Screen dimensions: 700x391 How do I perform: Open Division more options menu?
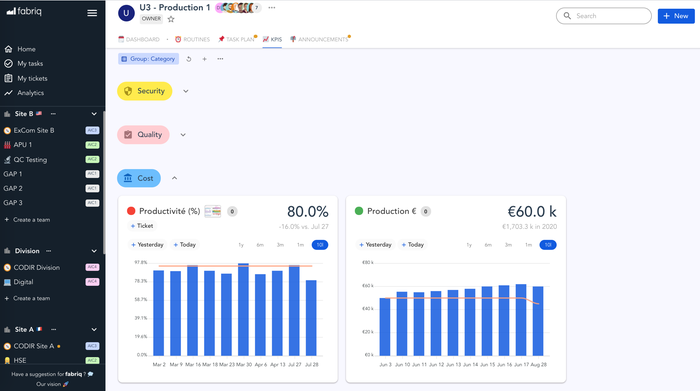point(48,251)
